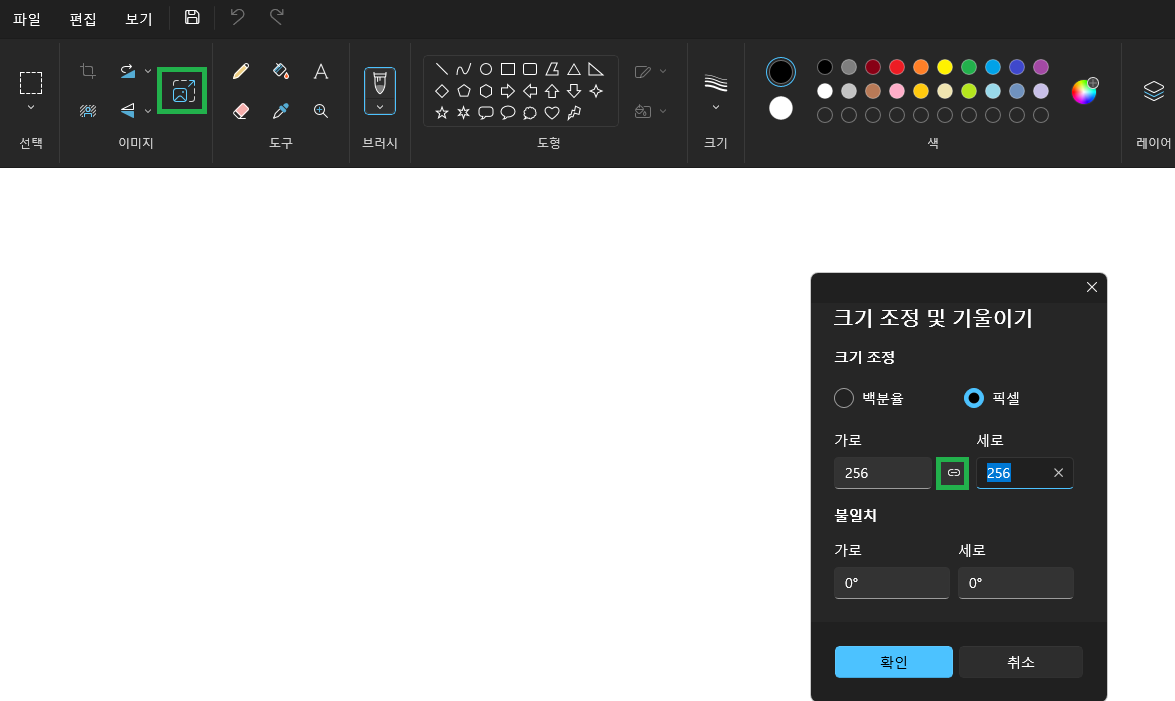Open the Layers panel
This screenshot has width=1175, height=701.
point(1153,91)
